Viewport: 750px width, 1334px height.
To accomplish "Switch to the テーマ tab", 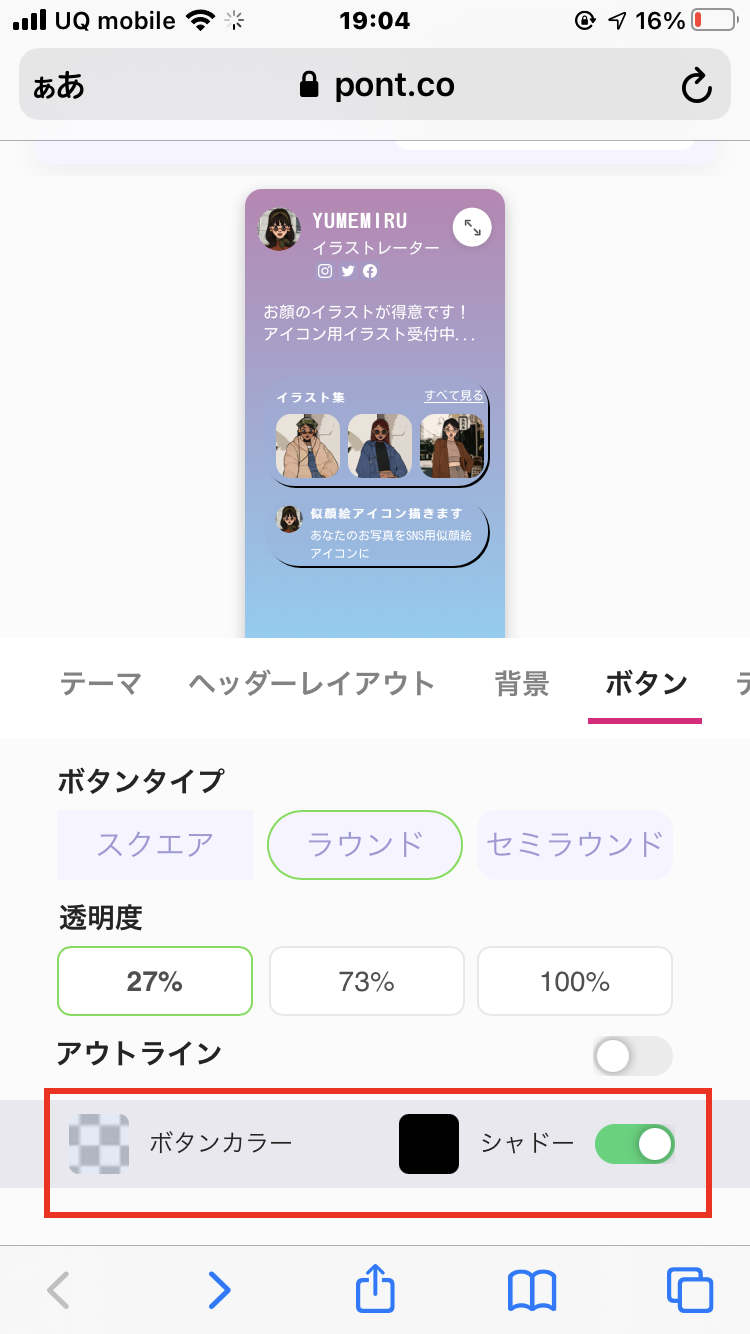I will [101, 684].
